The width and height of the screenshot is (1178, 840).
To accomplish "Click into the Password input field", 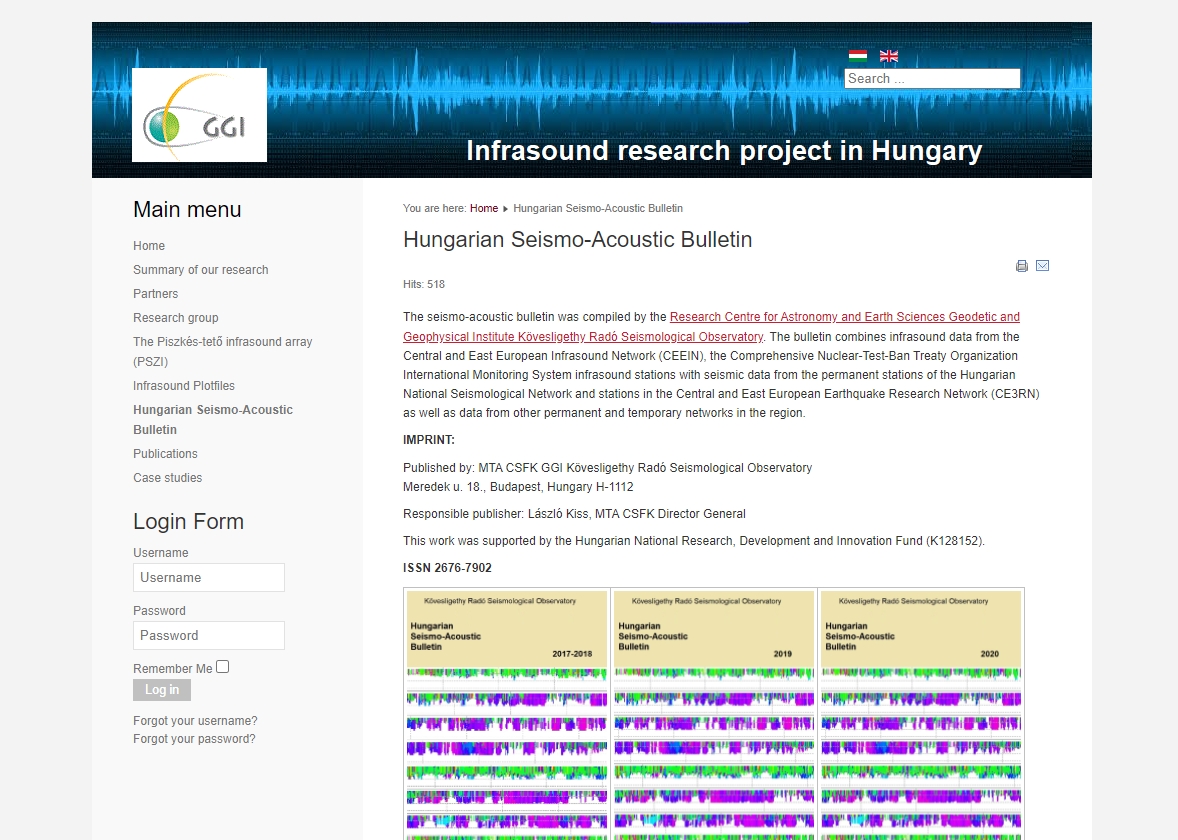I will pyautogui.click(x=209, y=636).
